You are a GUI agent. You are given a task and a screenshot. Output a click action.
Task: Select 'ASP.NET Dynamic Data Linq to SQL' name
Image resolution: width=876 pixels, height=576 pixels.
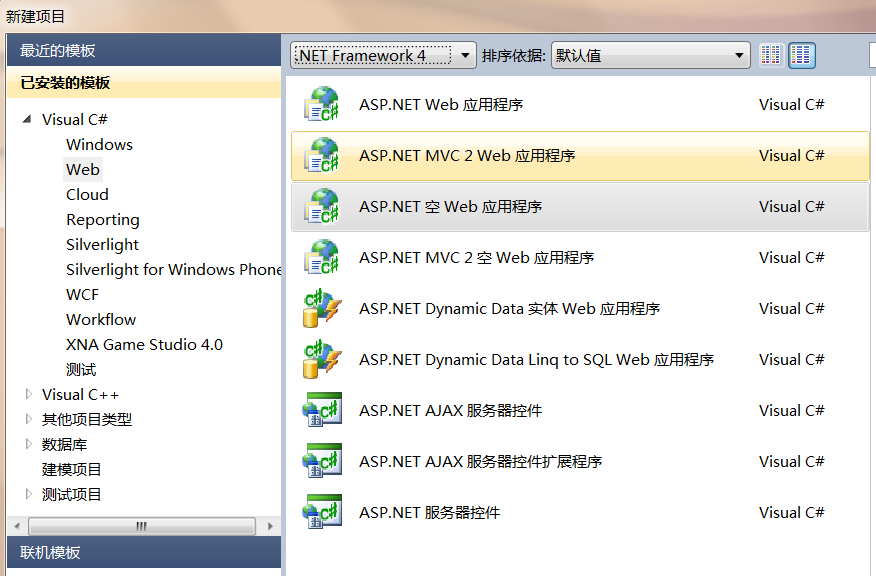[536, 359]
